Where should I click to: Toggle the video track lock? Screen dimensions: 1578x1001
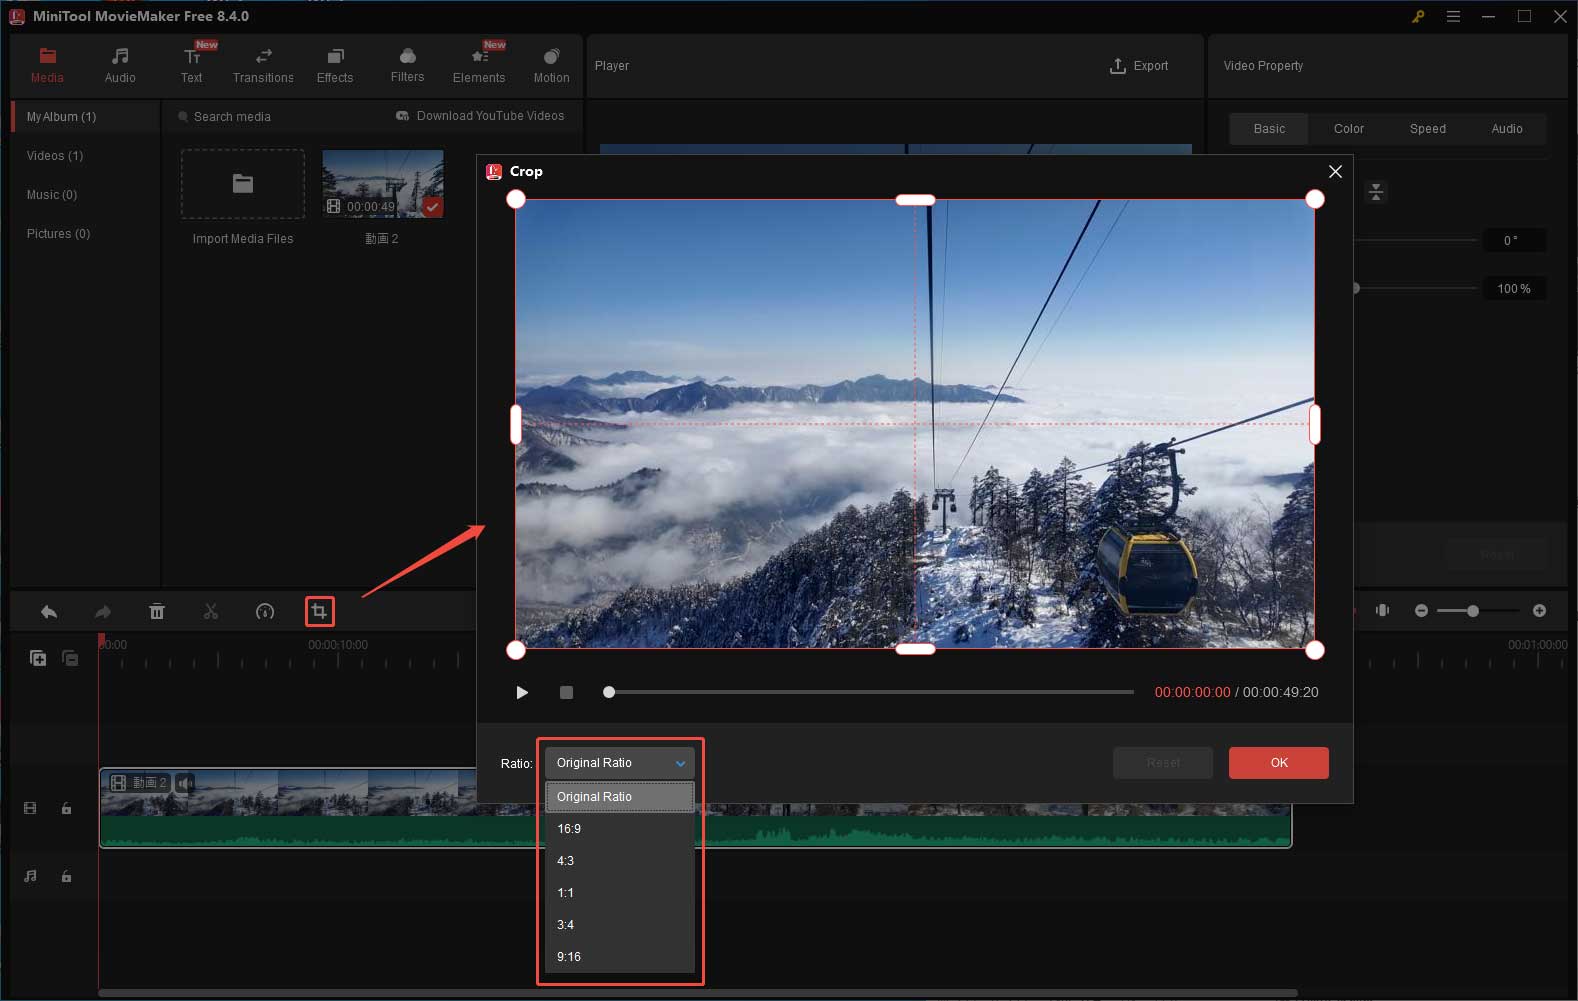click(x=66, y=808)
